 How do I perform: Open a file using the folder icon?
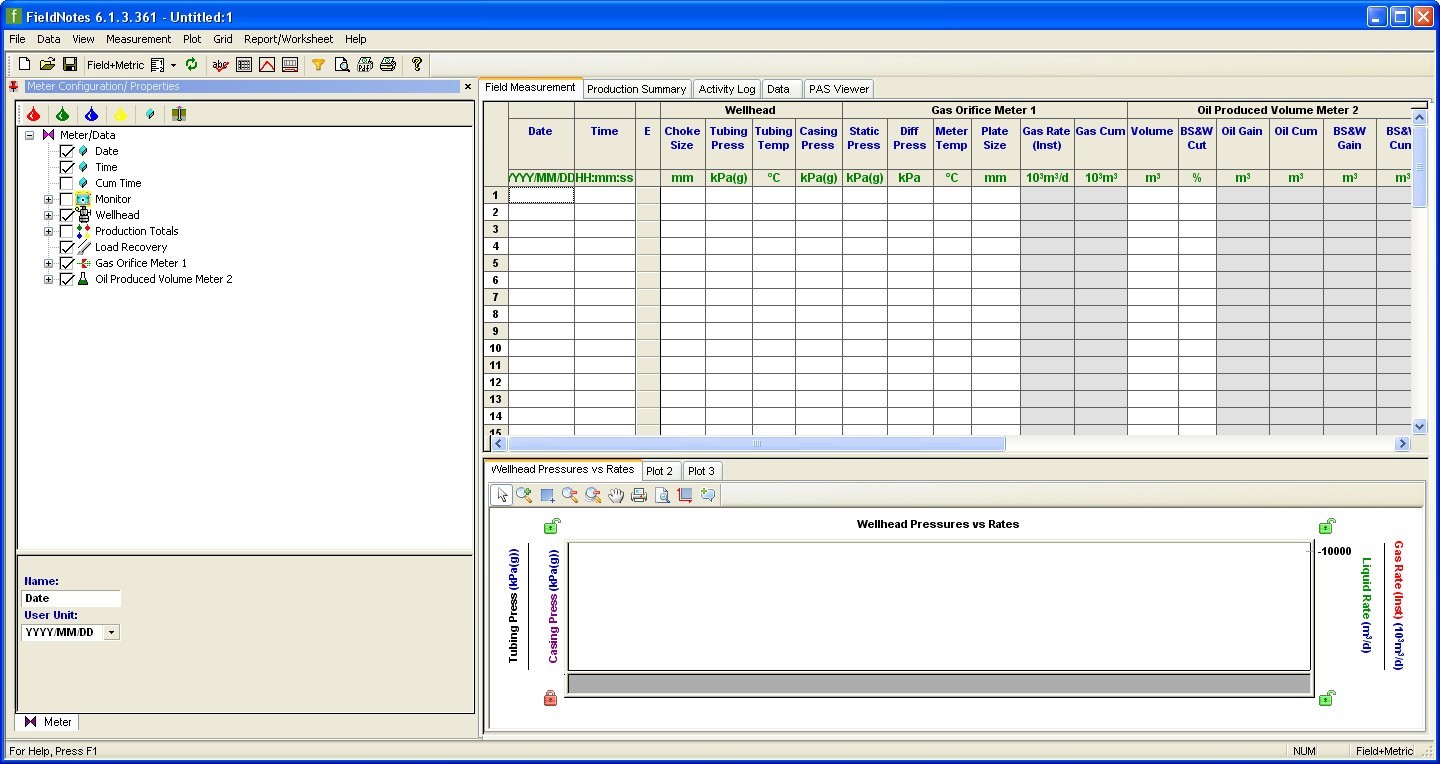coord(47,64)
